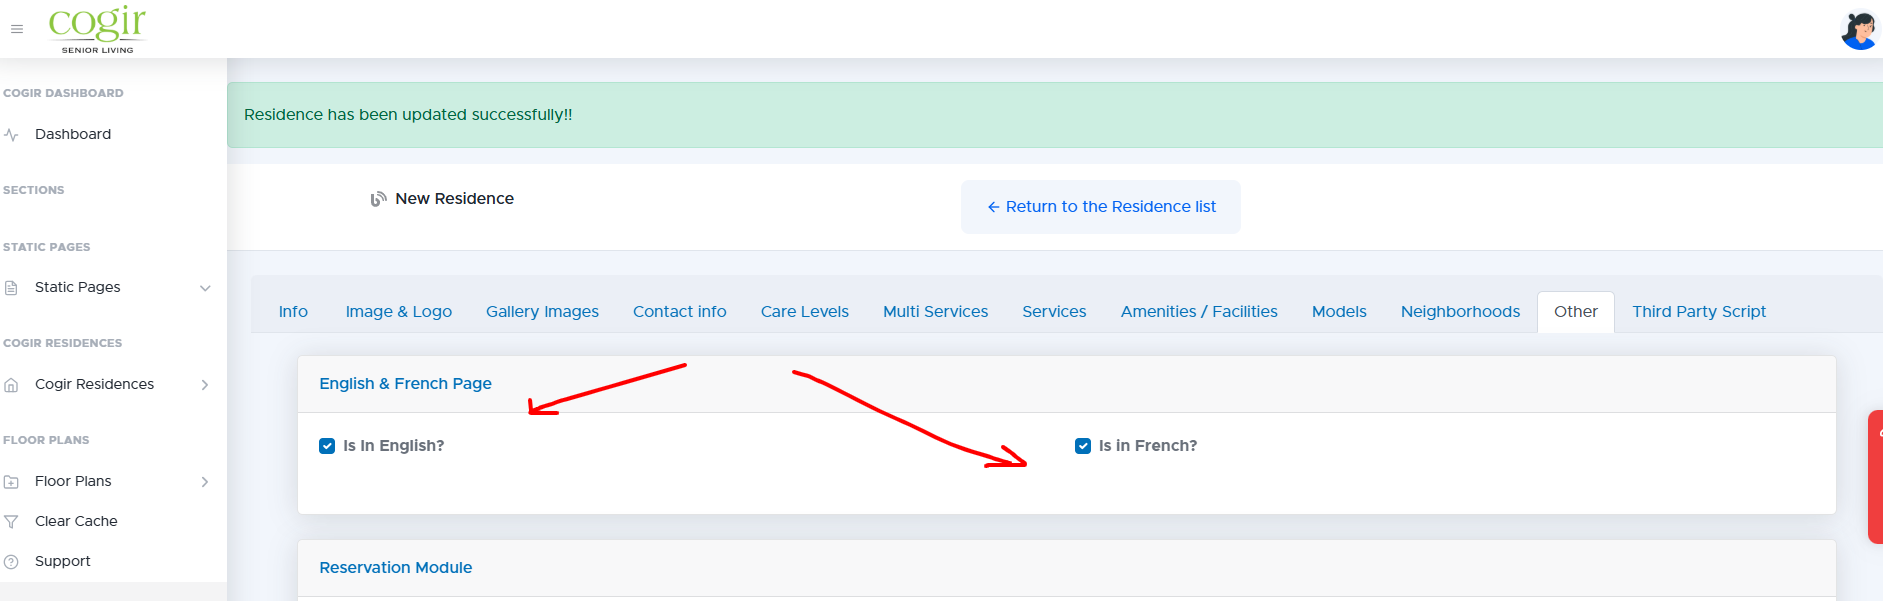Expand the Cogir Residences submenu arrow
Image resolution: width=1883 pixels, height=601 pixels.
[205, 385]
